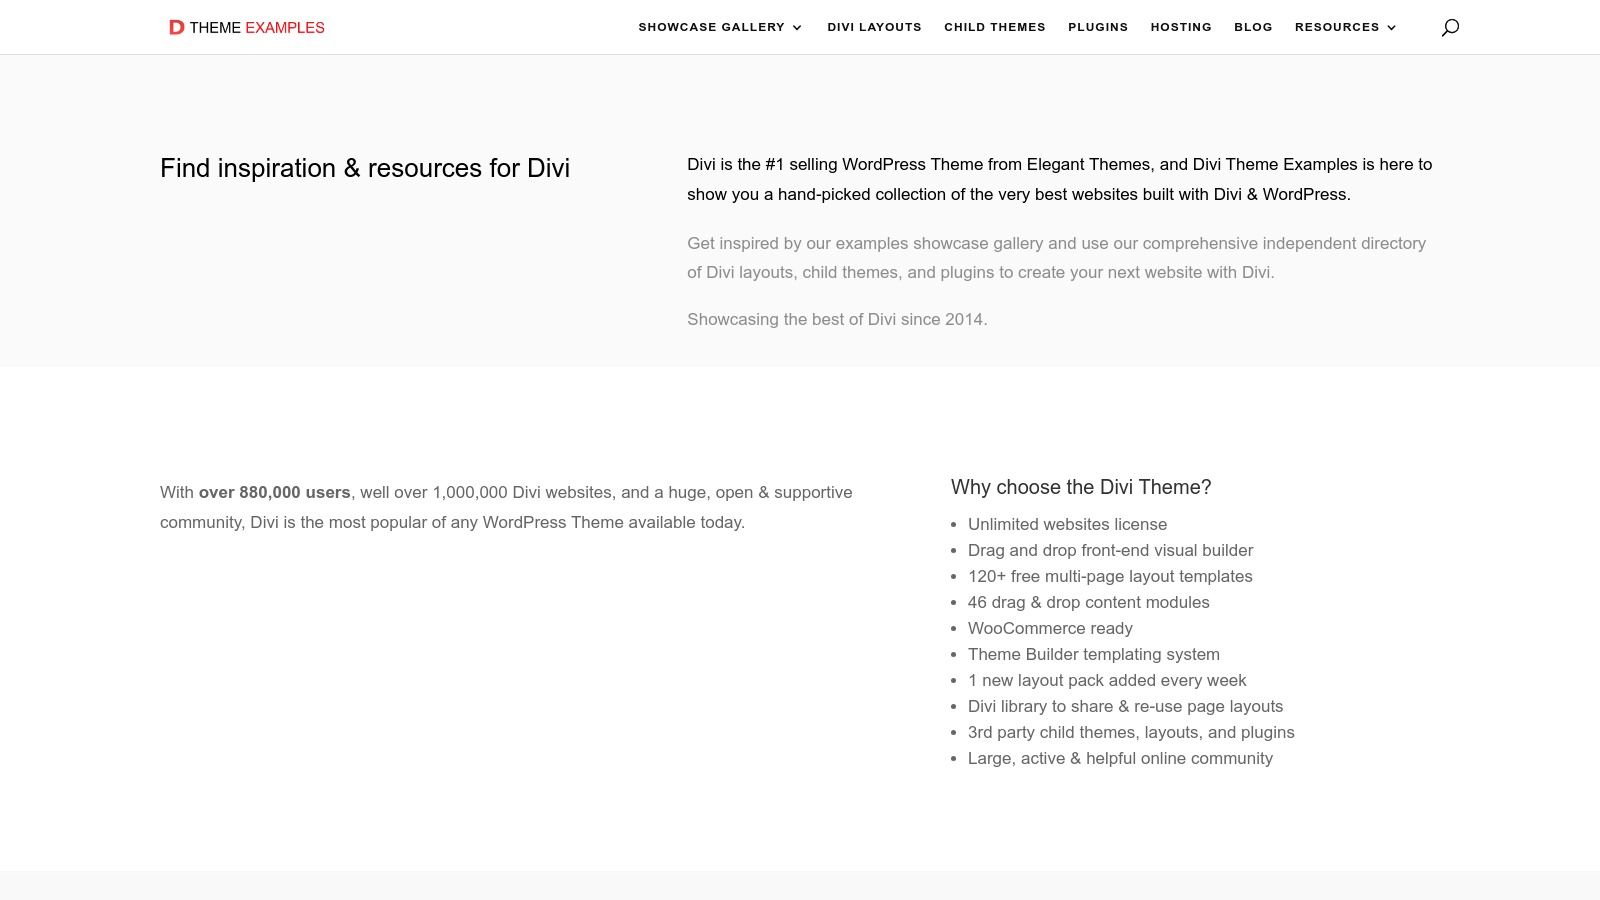
Task: Open the RESOURCES menu
Action: point(1337,27)
